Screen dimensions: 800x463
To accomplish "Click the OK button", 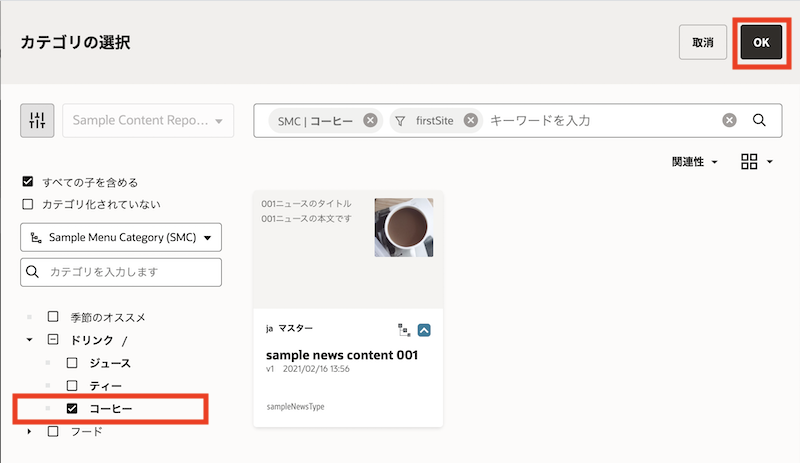I will (761, 42).
